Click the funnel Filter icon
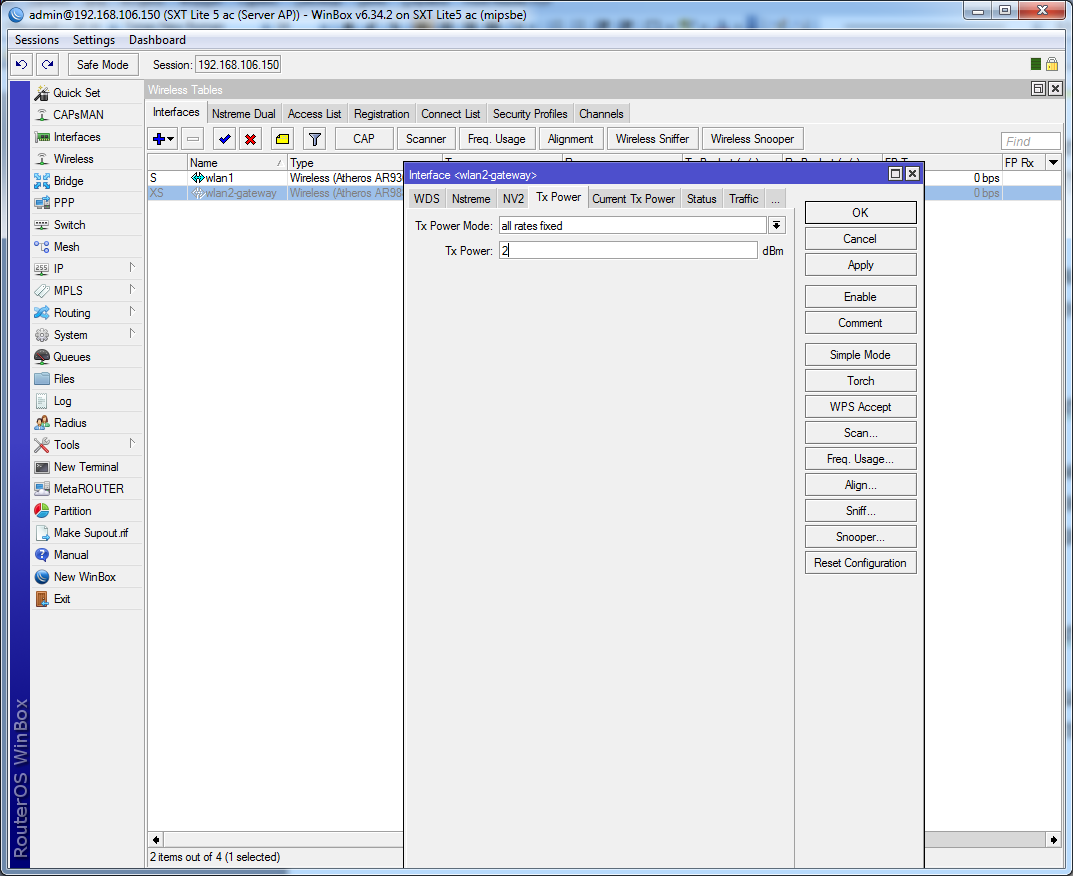The width and height of the screenshot is (1073, 876). 314,139
